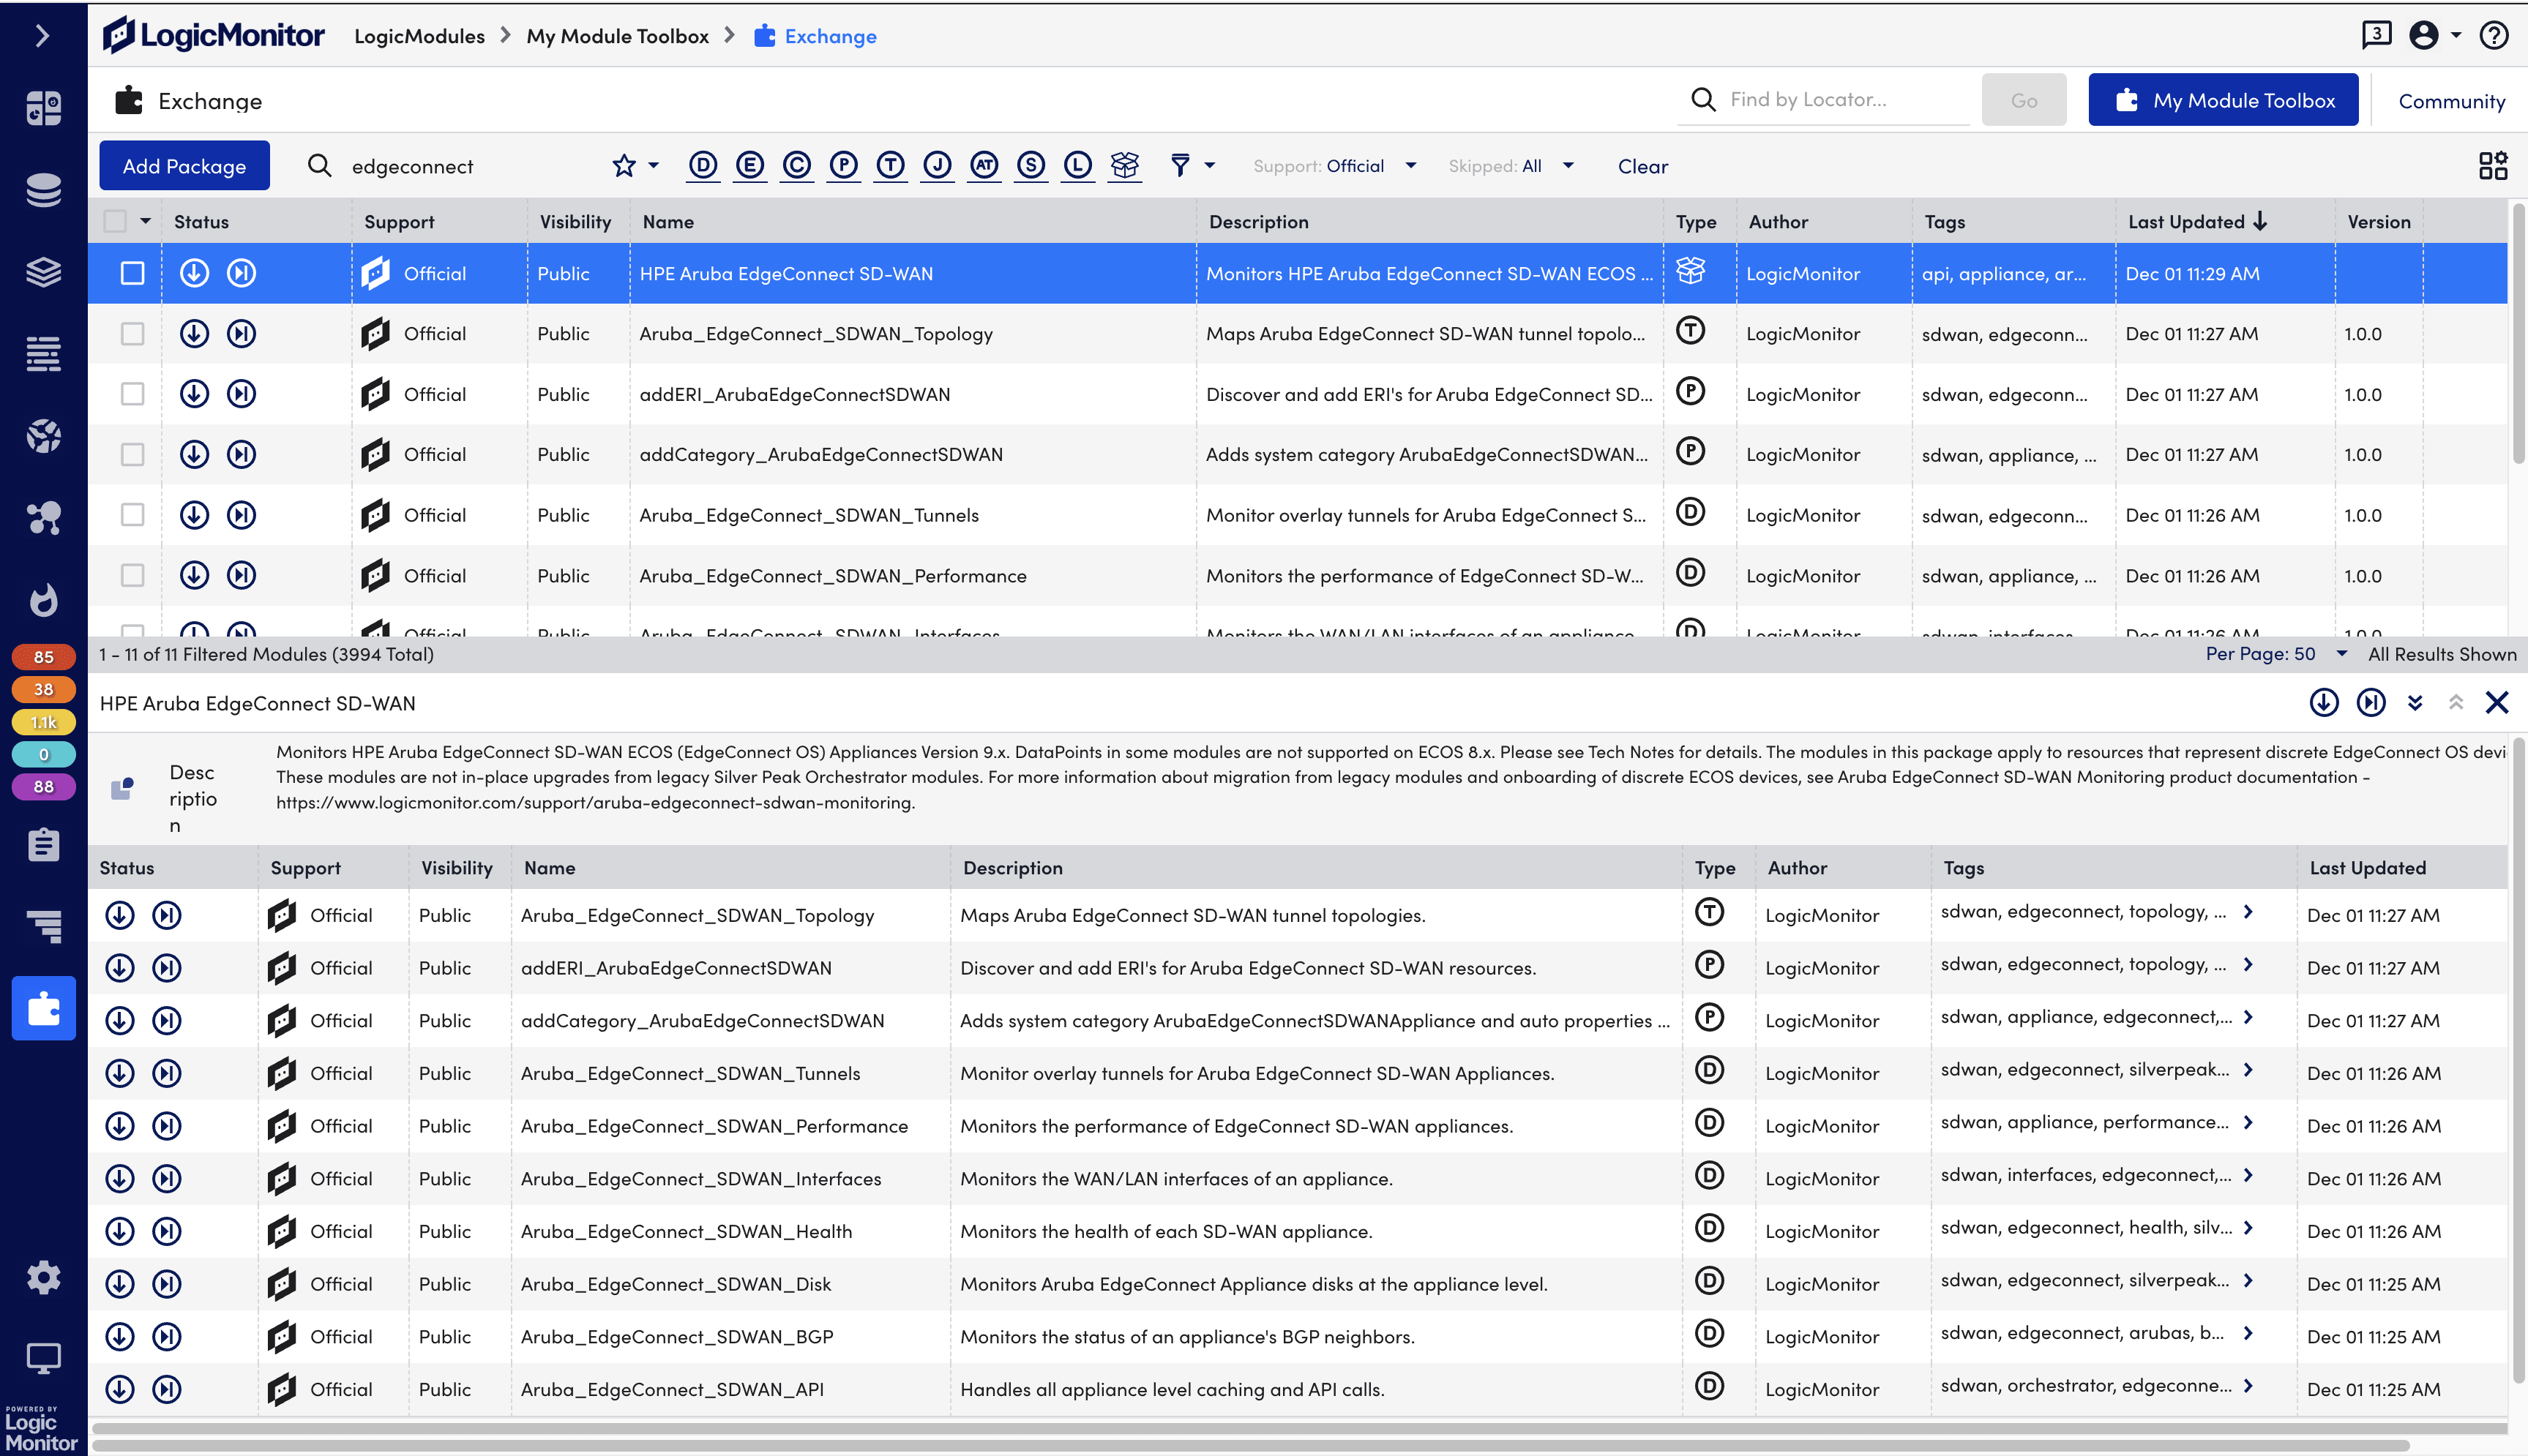Open My Module Toolbox button
This screenshot has height=1456, width=2528.
[2223, 100]
